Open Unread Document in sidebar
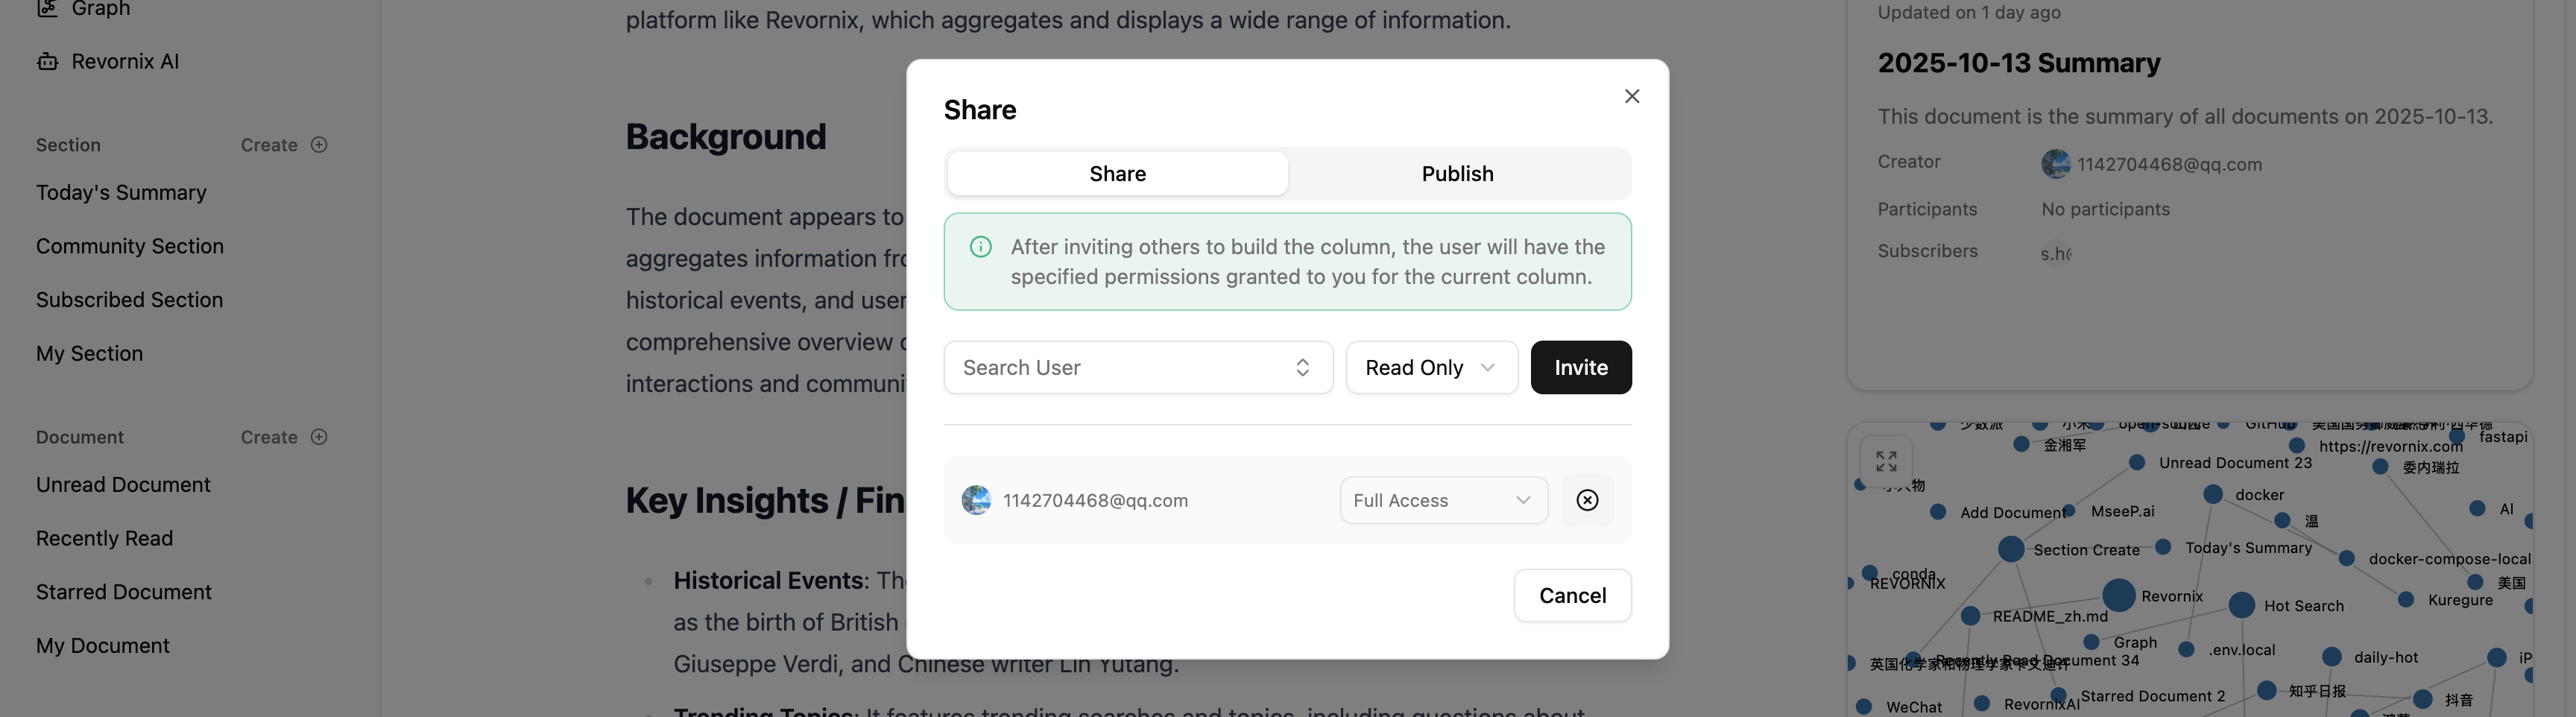 pos(123,485)
